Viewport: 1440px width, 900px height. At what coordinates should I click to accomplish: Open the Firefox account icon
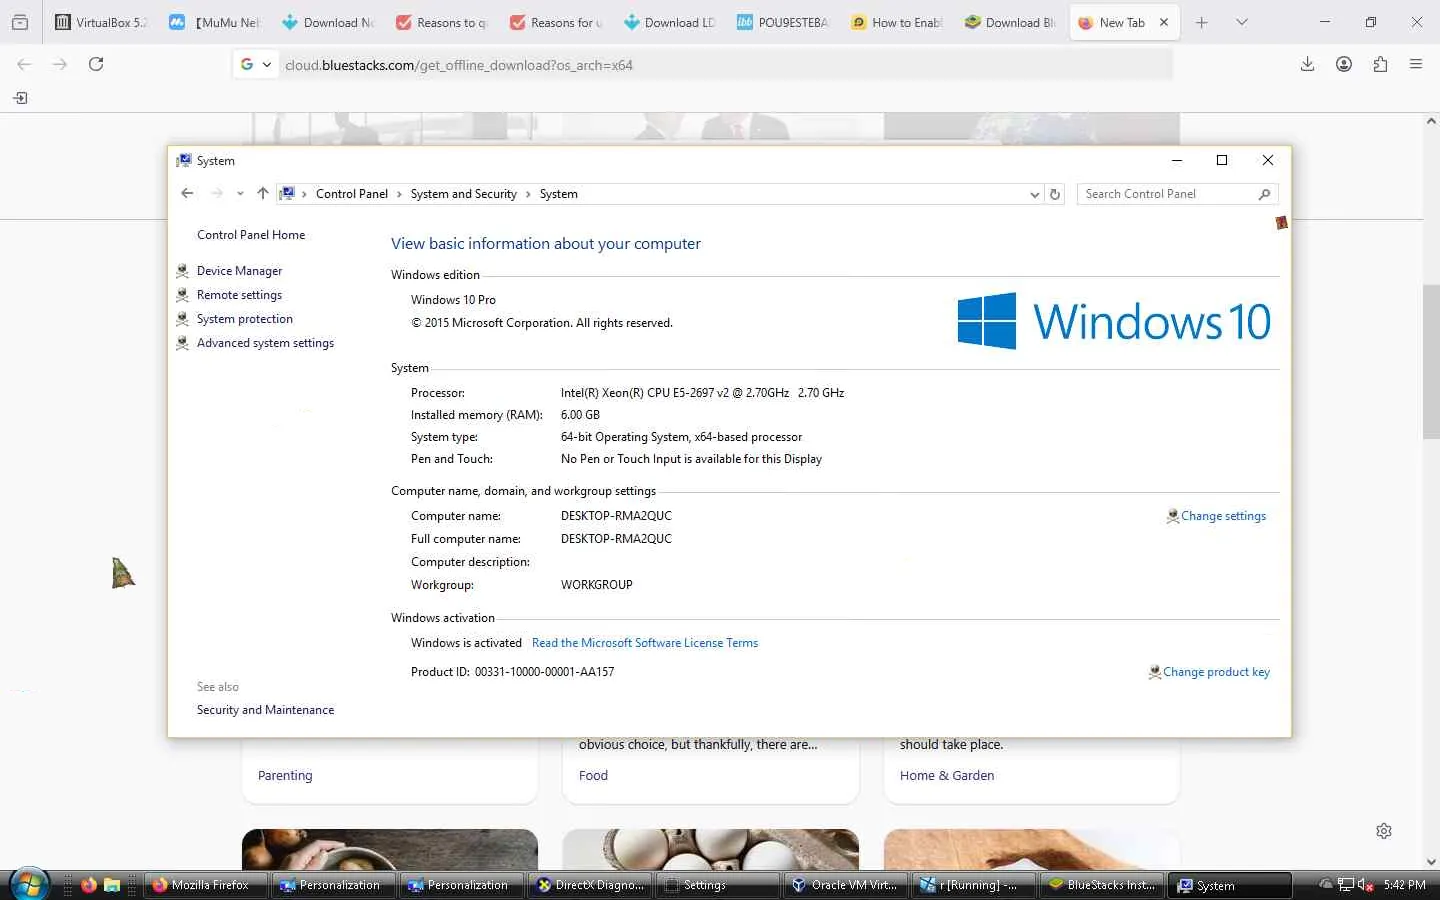[x=1344, y=64]
